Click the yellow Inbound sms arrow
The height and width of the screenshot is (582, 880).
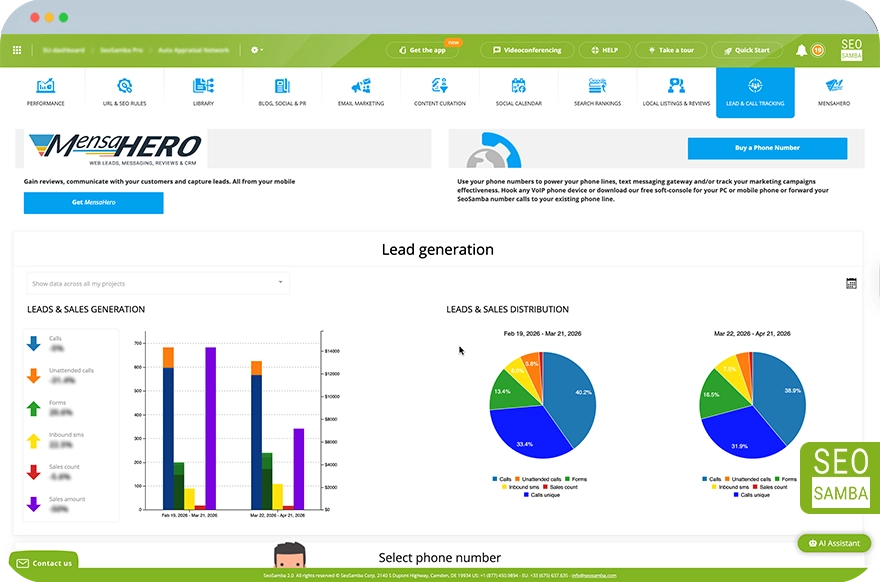[x=34, y=440]
